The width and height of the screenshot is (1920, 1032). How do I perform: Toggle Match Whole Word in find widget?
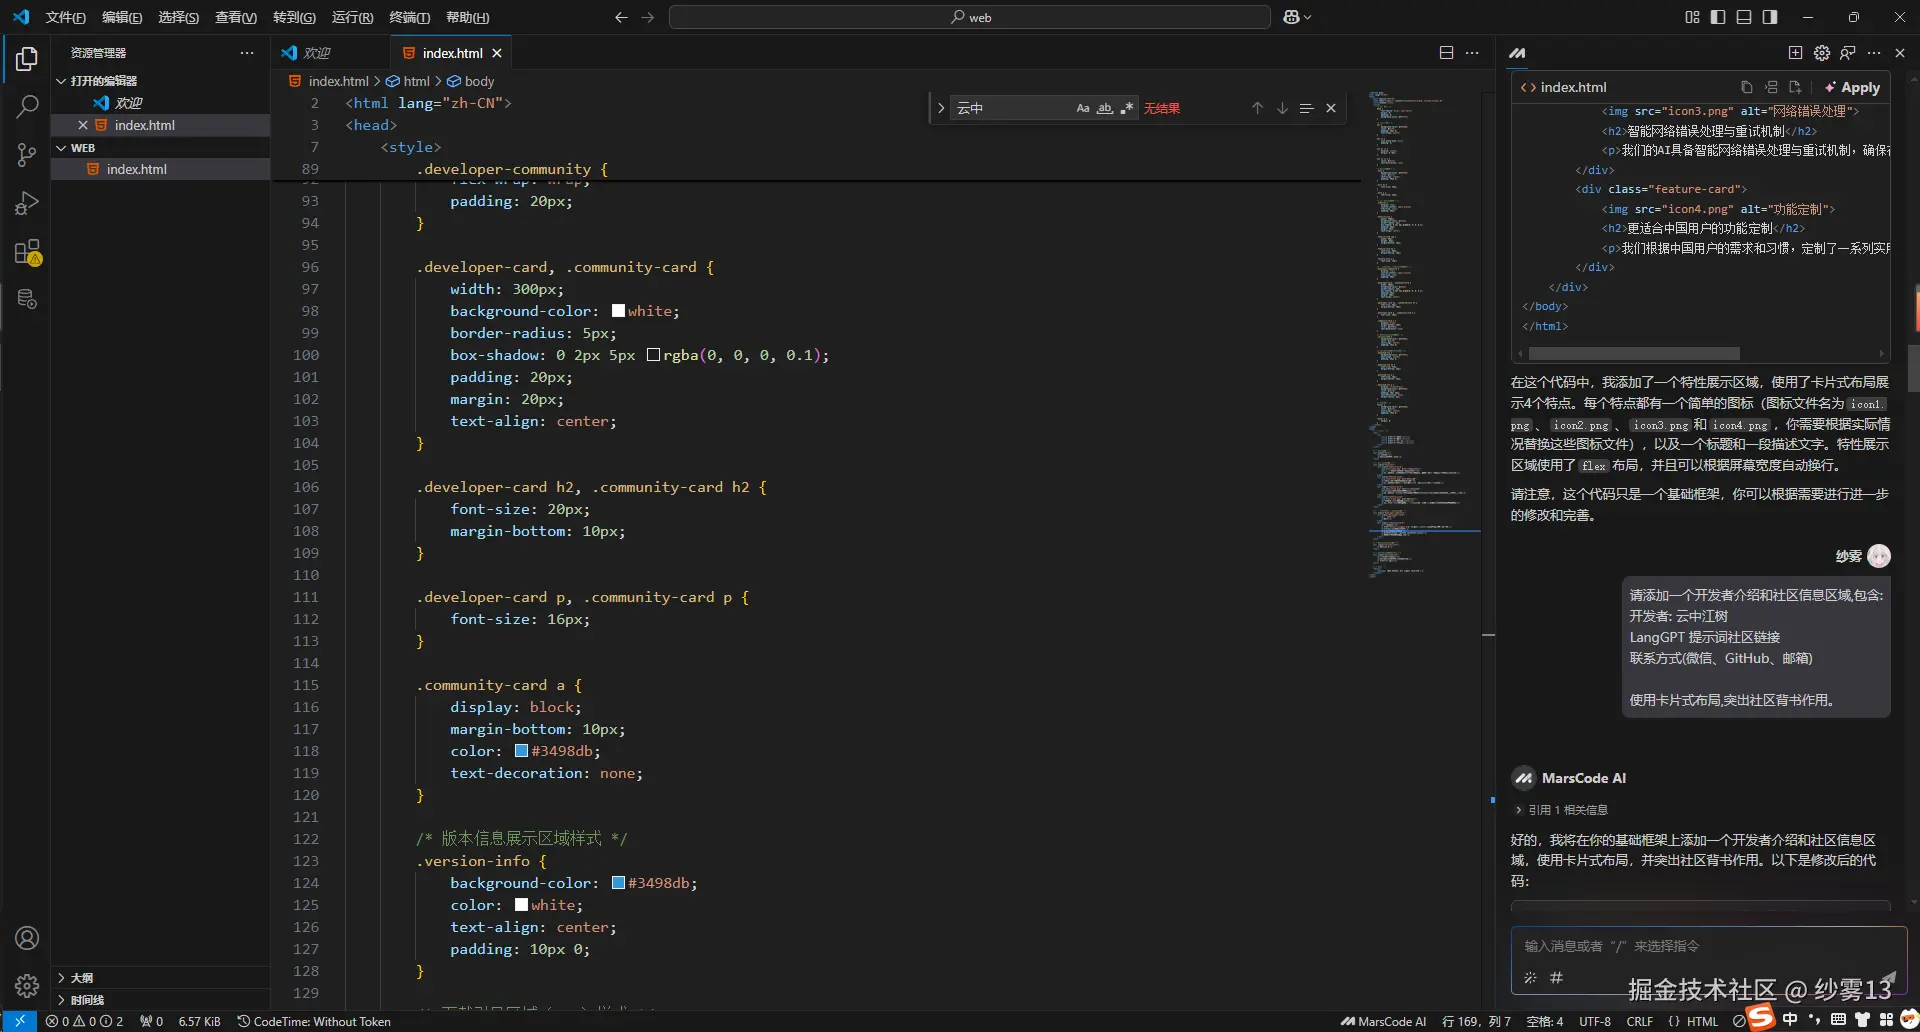[x=1105, y=108]
